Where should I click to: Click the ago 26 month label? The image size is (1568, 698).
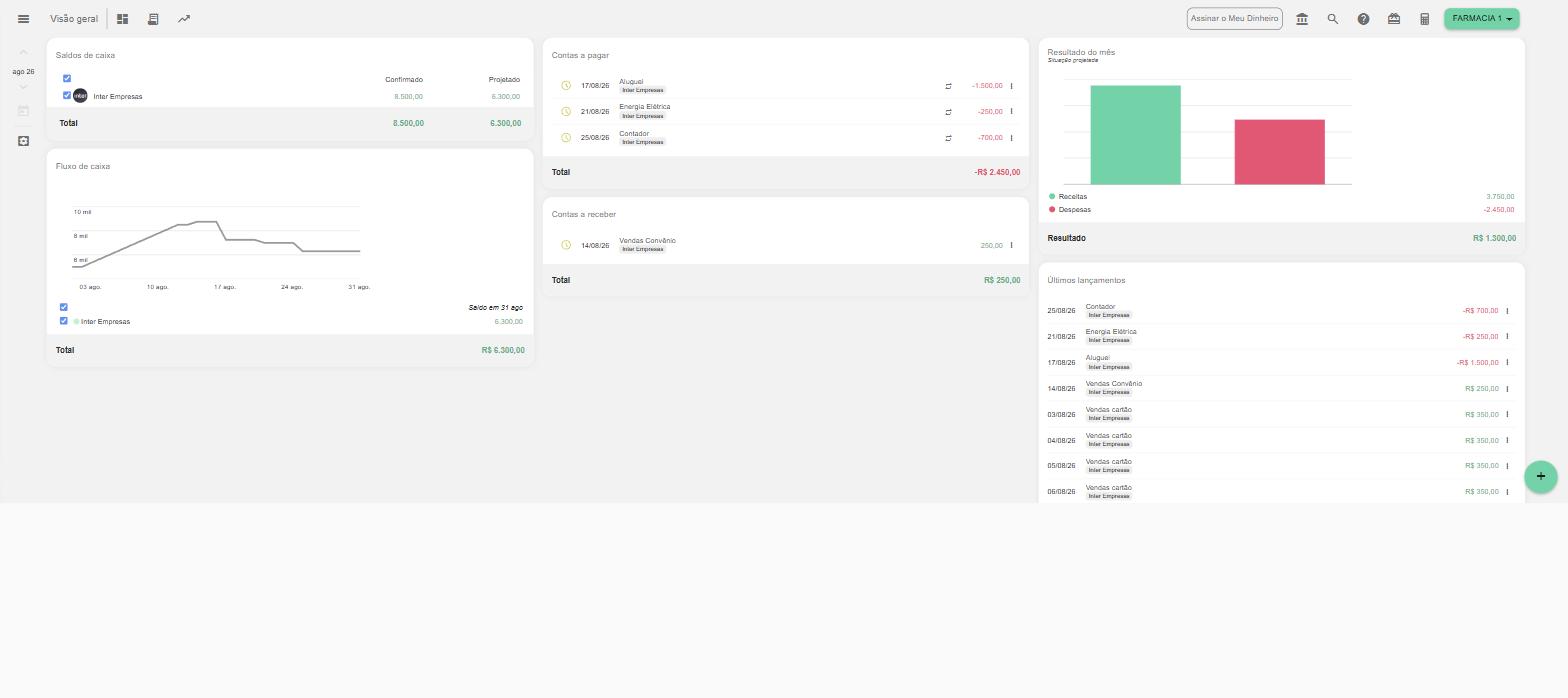[x=23, y=72]
